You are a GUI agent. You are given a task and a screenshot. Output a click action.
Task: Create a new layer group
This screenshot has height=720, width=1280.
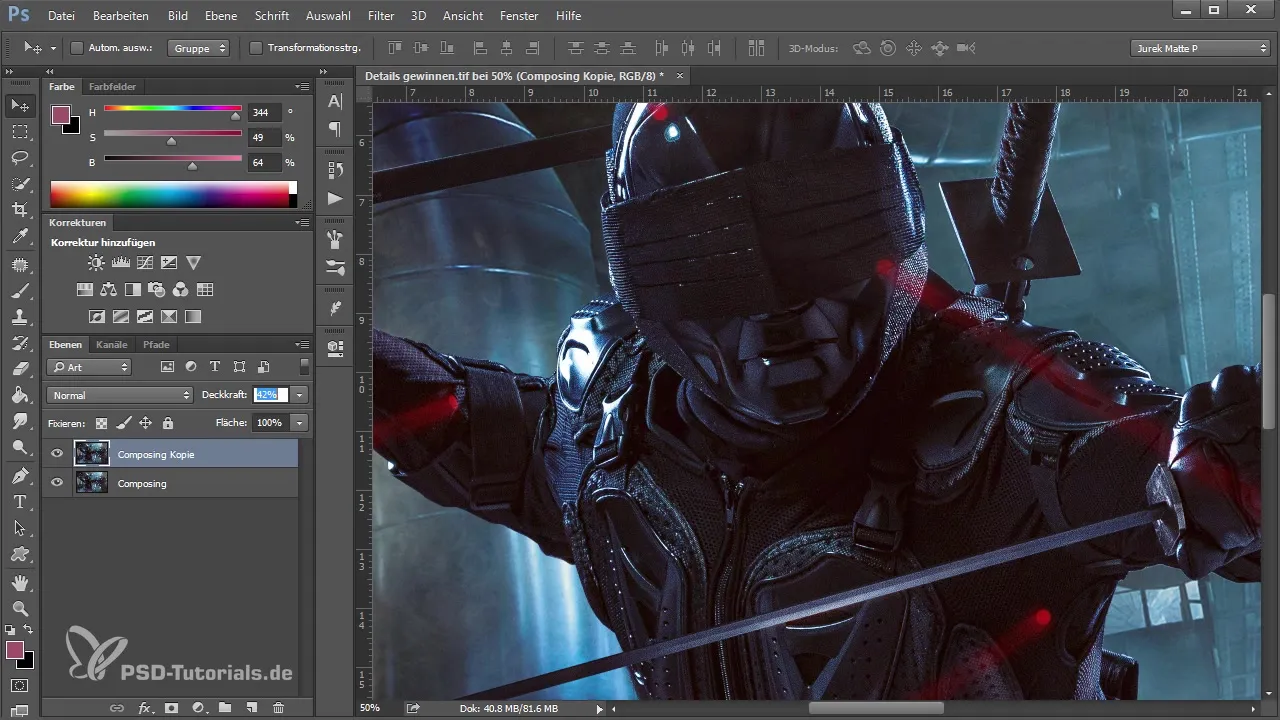pos(225,708)
